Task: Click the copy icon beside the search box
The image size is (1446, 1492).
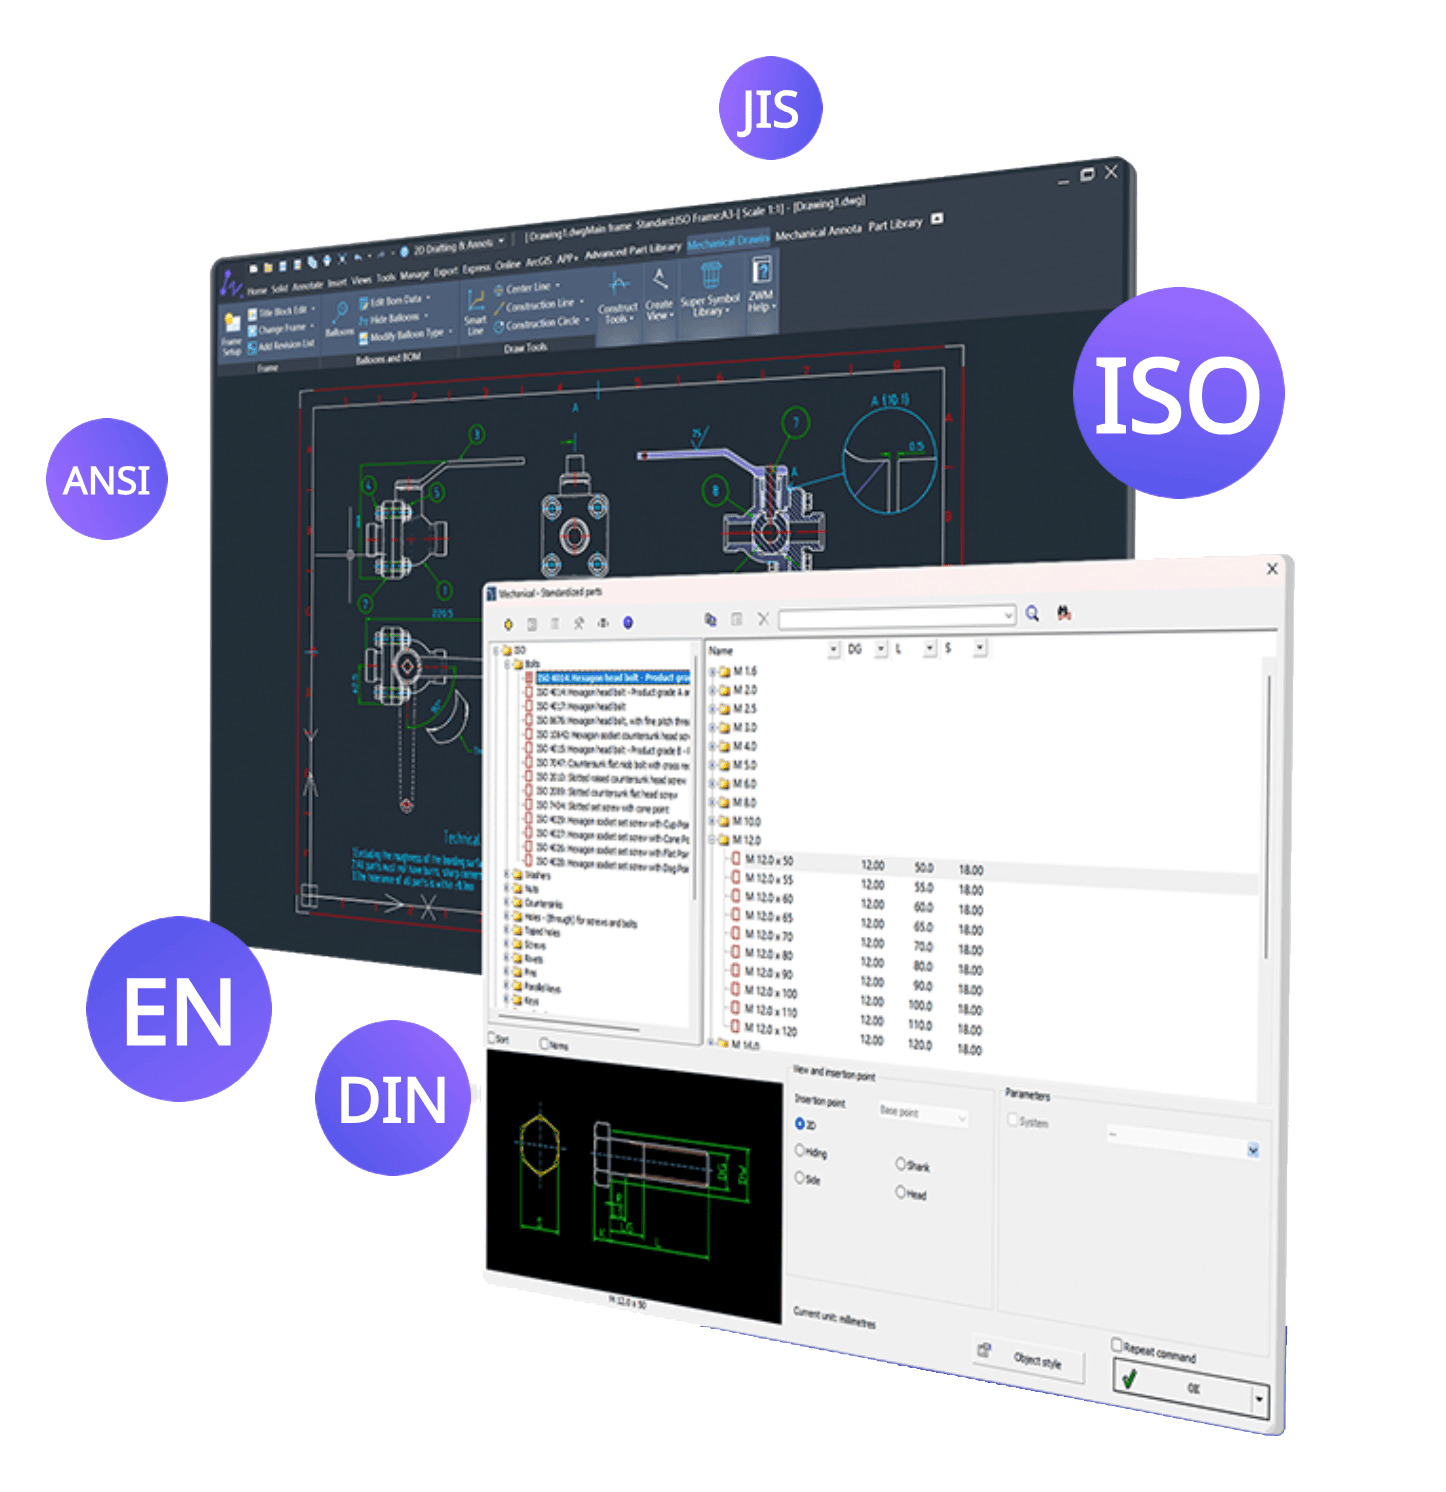Action: (x=711, y=619)
